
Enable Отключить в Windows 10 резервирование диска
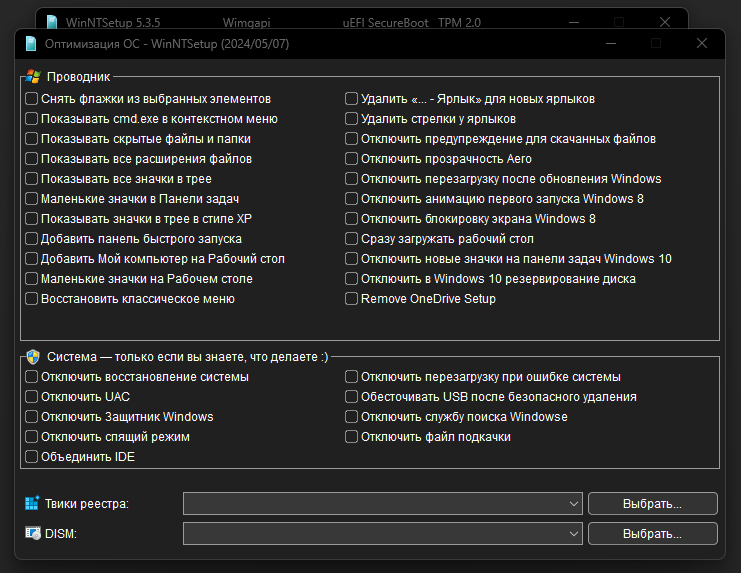[351, 279]
